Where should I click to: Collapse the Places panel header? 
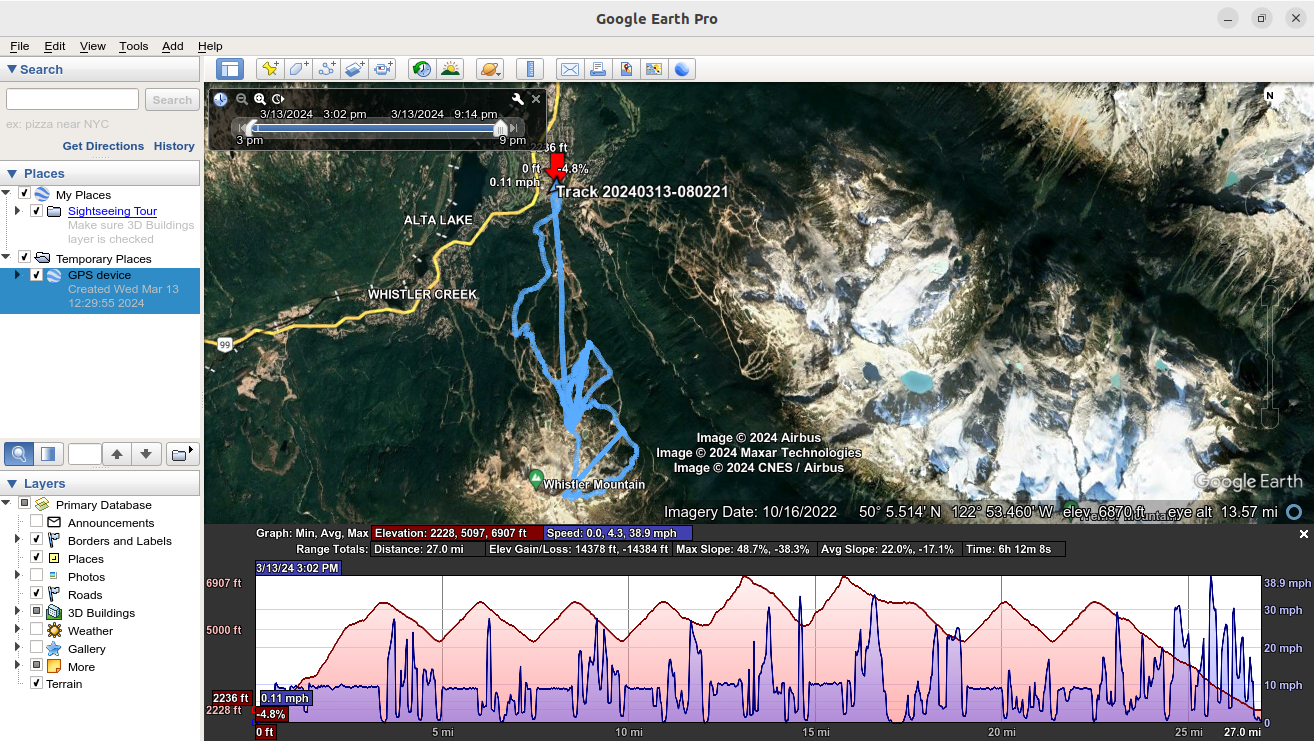tap(100, 173)
